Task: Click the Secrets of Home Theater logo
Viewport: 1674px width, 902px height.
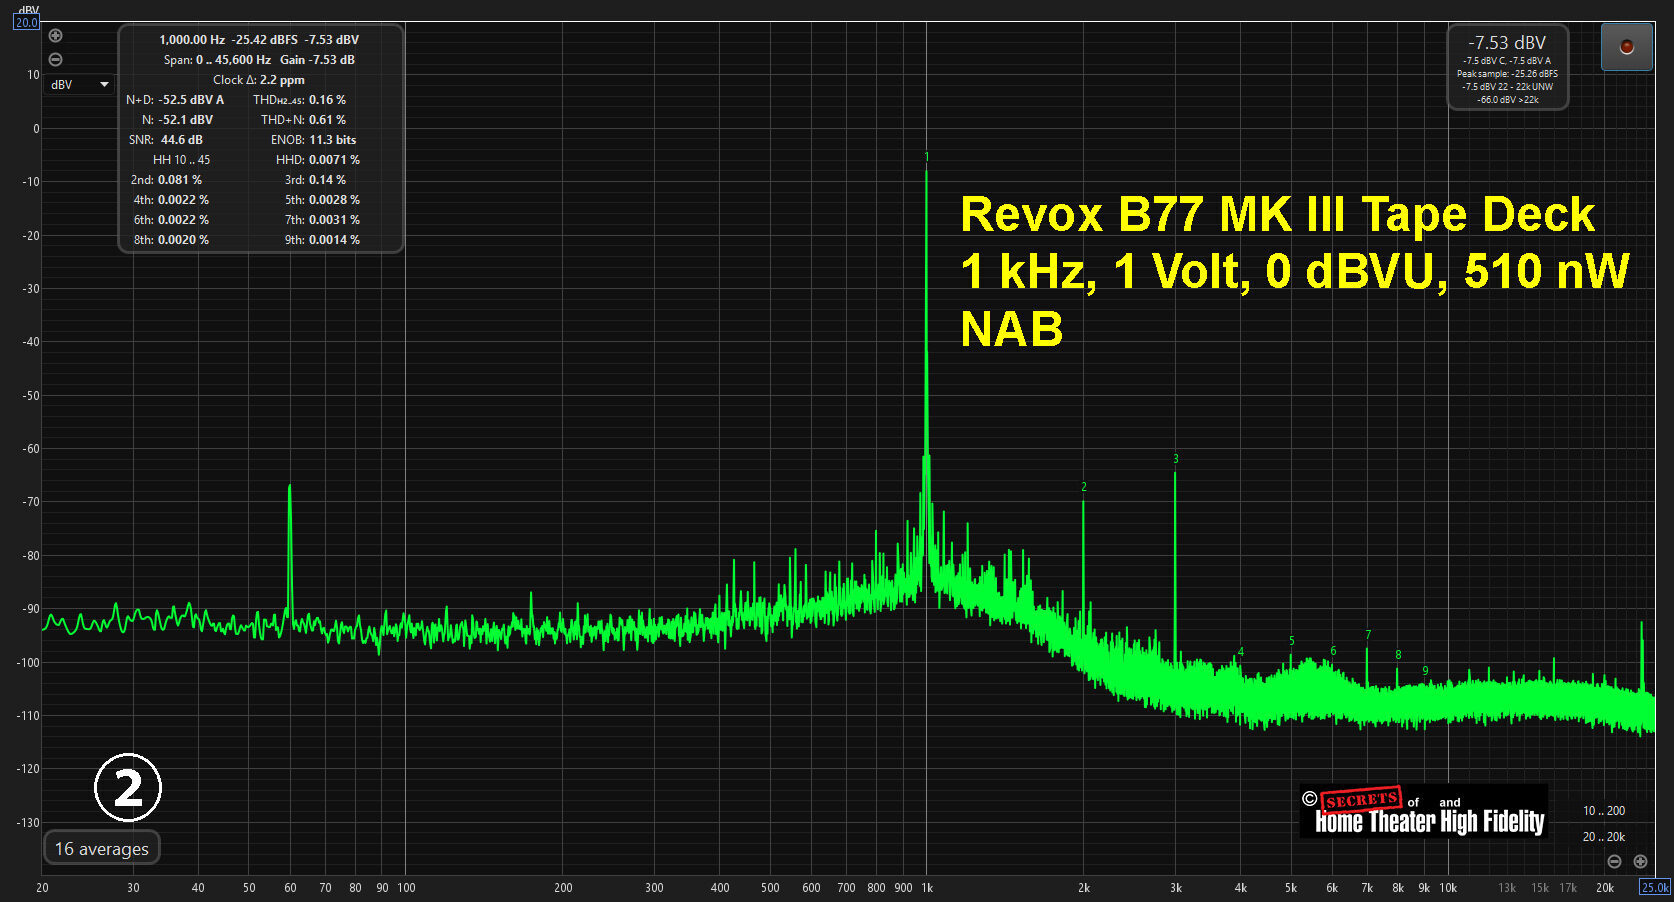Action: 1424,812
